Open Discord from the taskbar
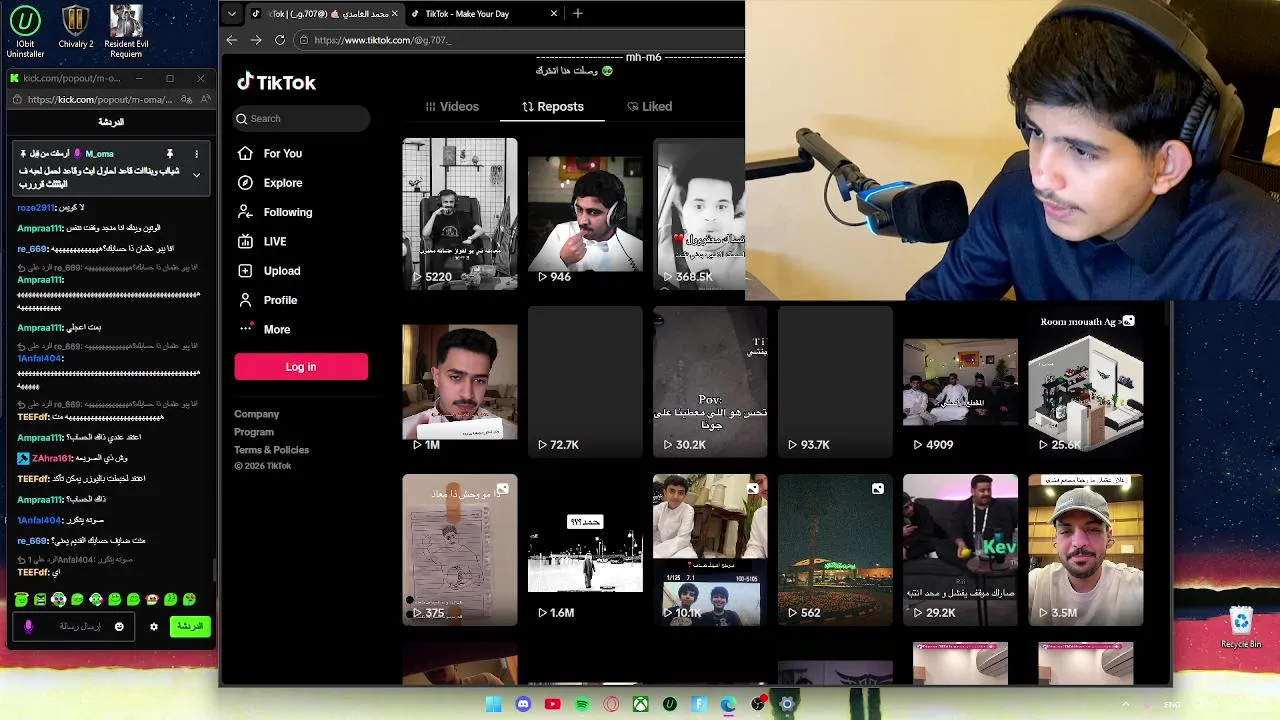 point(523,705)
